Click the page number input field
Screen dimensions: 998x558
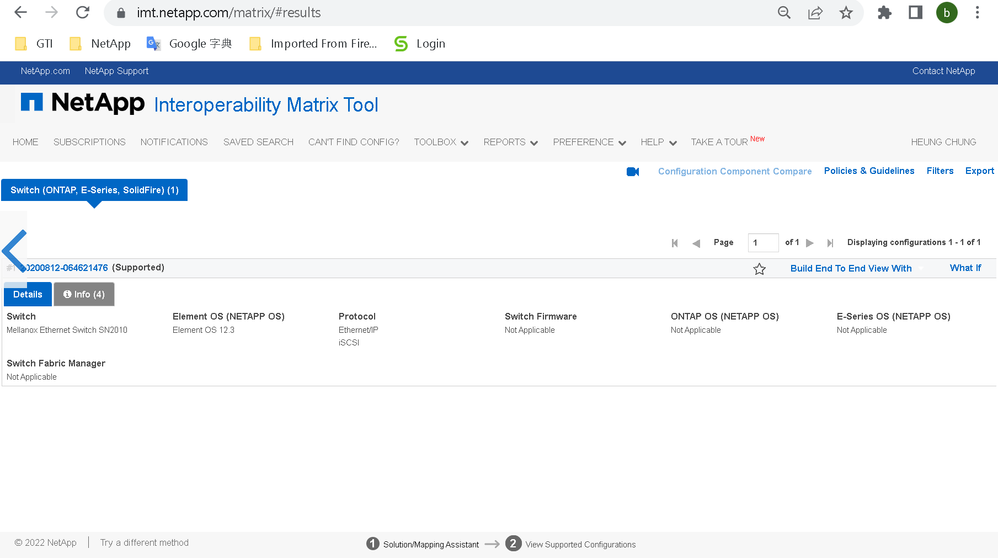tap(762, 243)
